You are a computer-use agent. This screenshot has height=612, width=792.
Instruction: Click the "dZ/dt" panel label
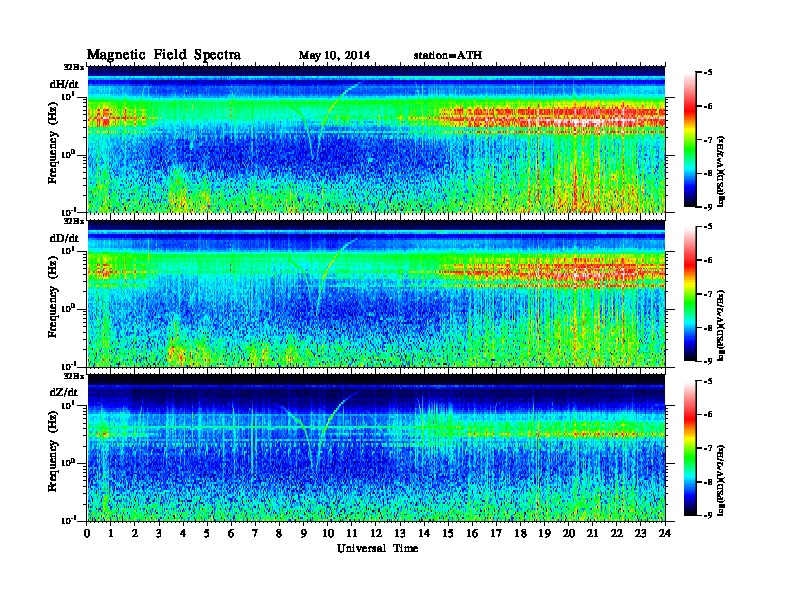click(64, 392)
